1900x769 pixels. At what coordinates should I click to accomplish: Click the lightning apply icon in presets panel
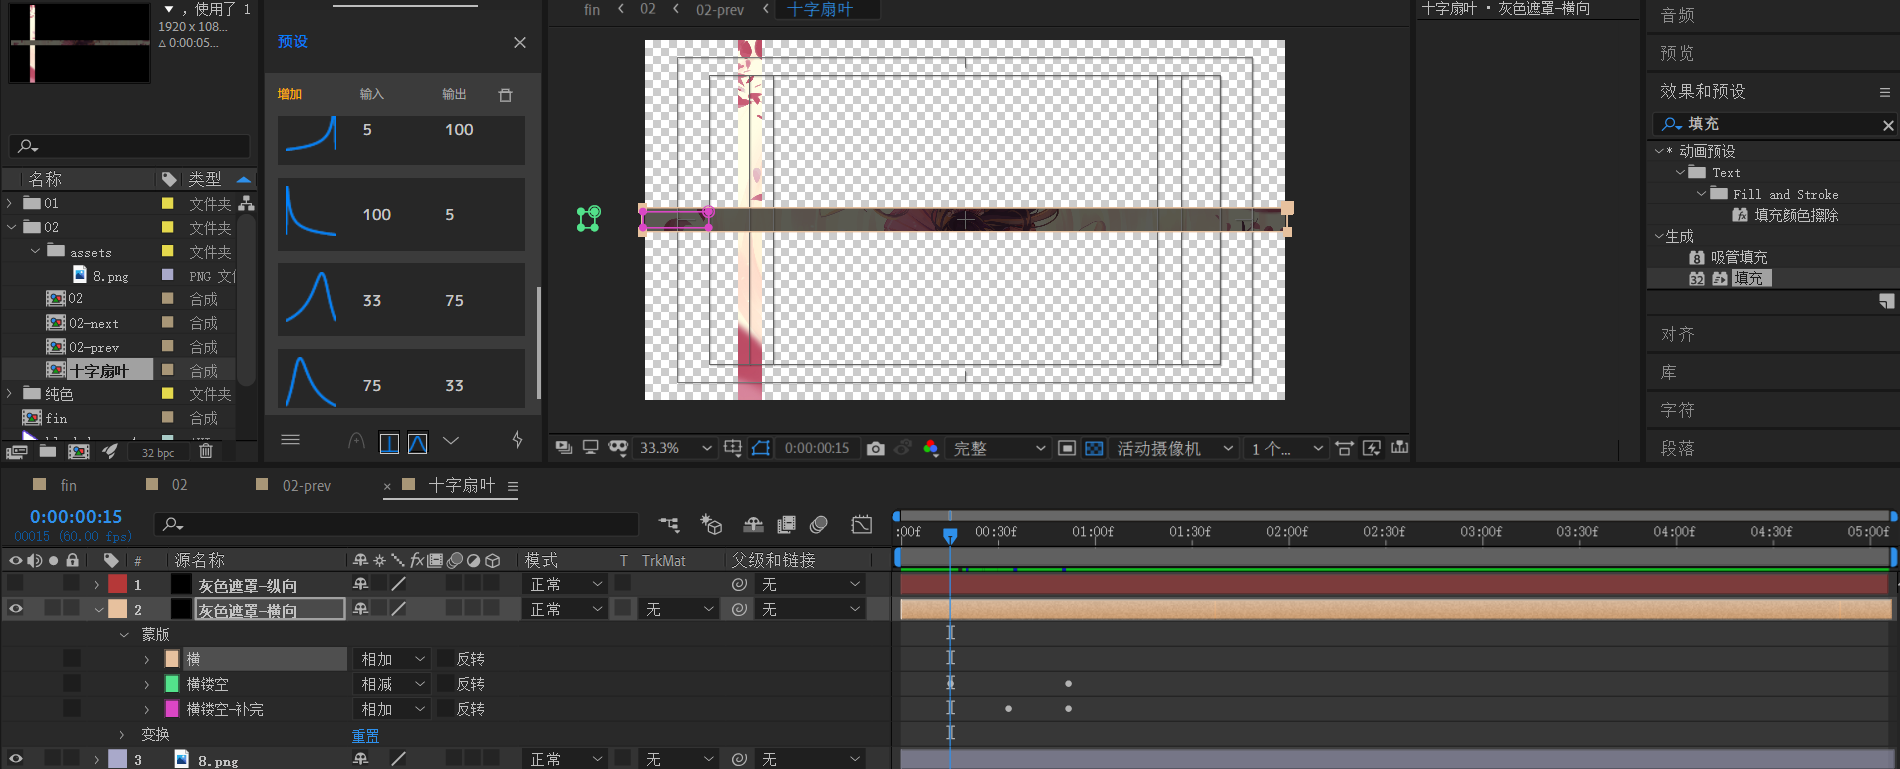(x=517, y=440)
